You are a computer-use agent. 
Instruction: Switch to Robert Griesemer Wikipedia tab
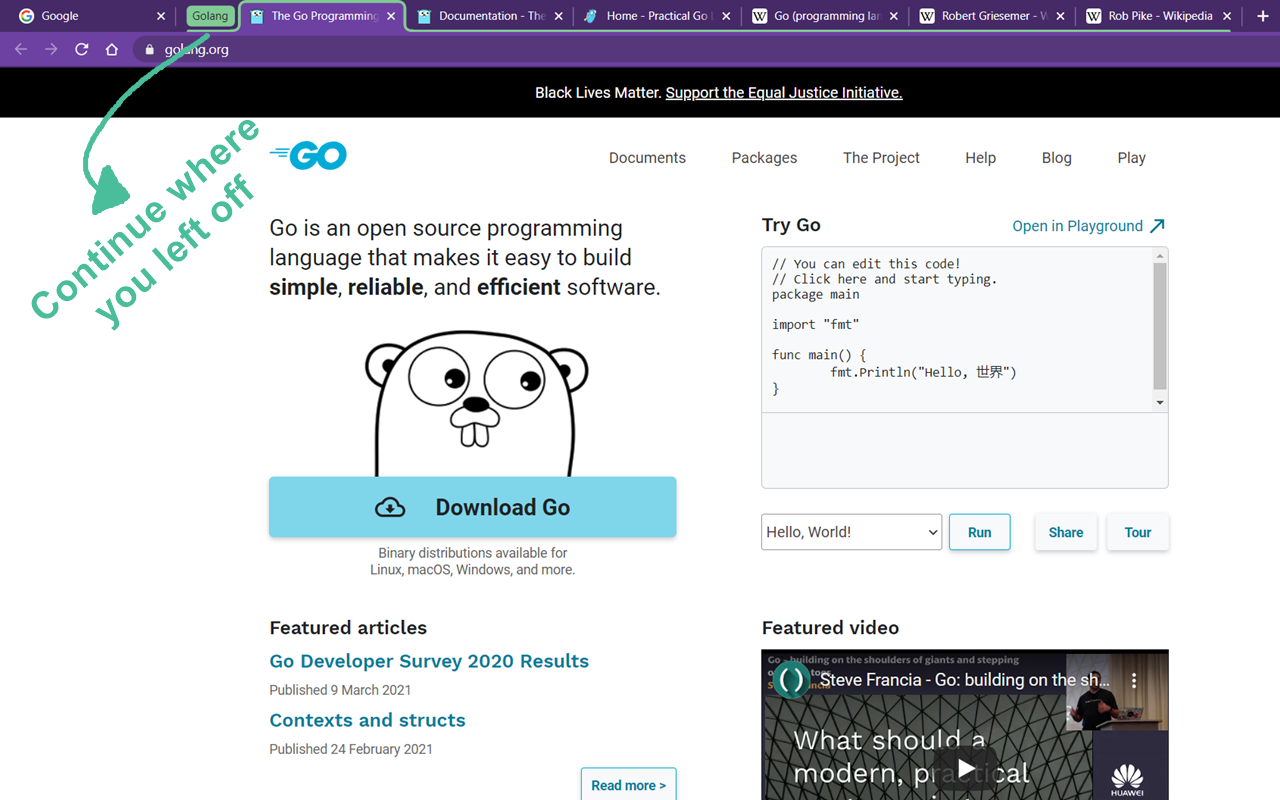click(x=990, y=16)
